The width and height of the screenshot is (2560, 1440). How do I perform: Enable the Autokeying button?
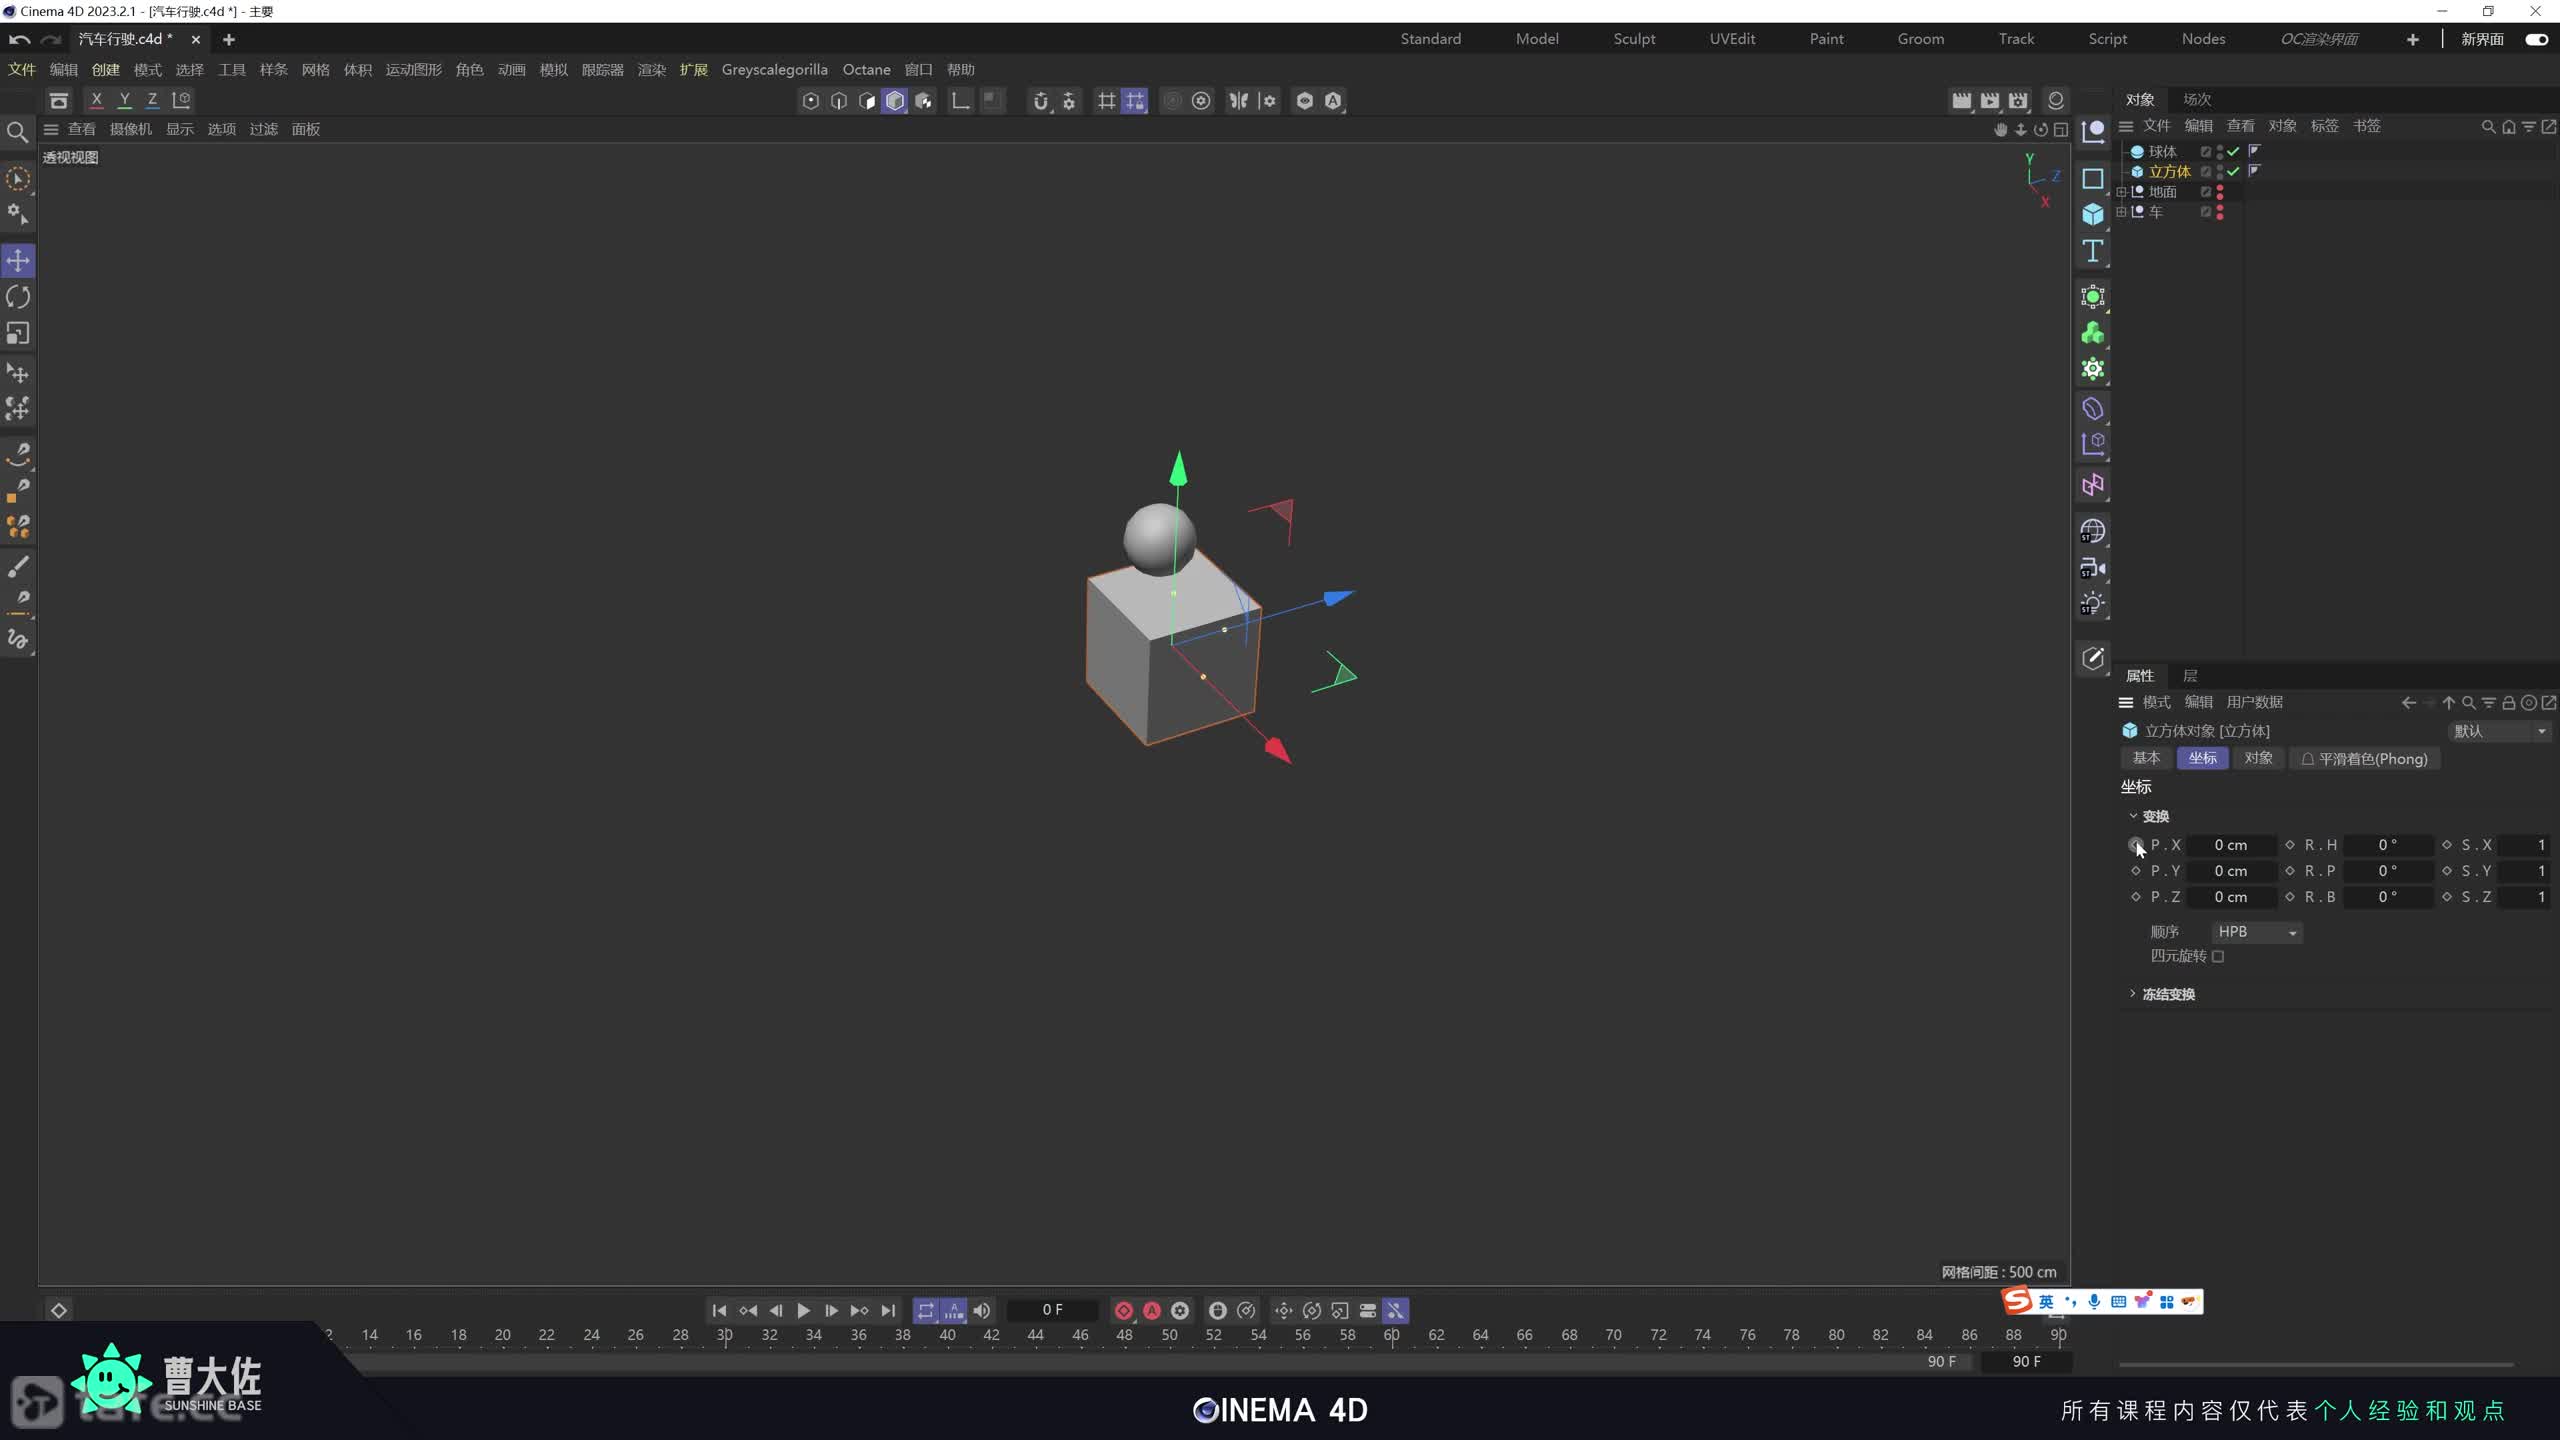pos(1152,1311)
